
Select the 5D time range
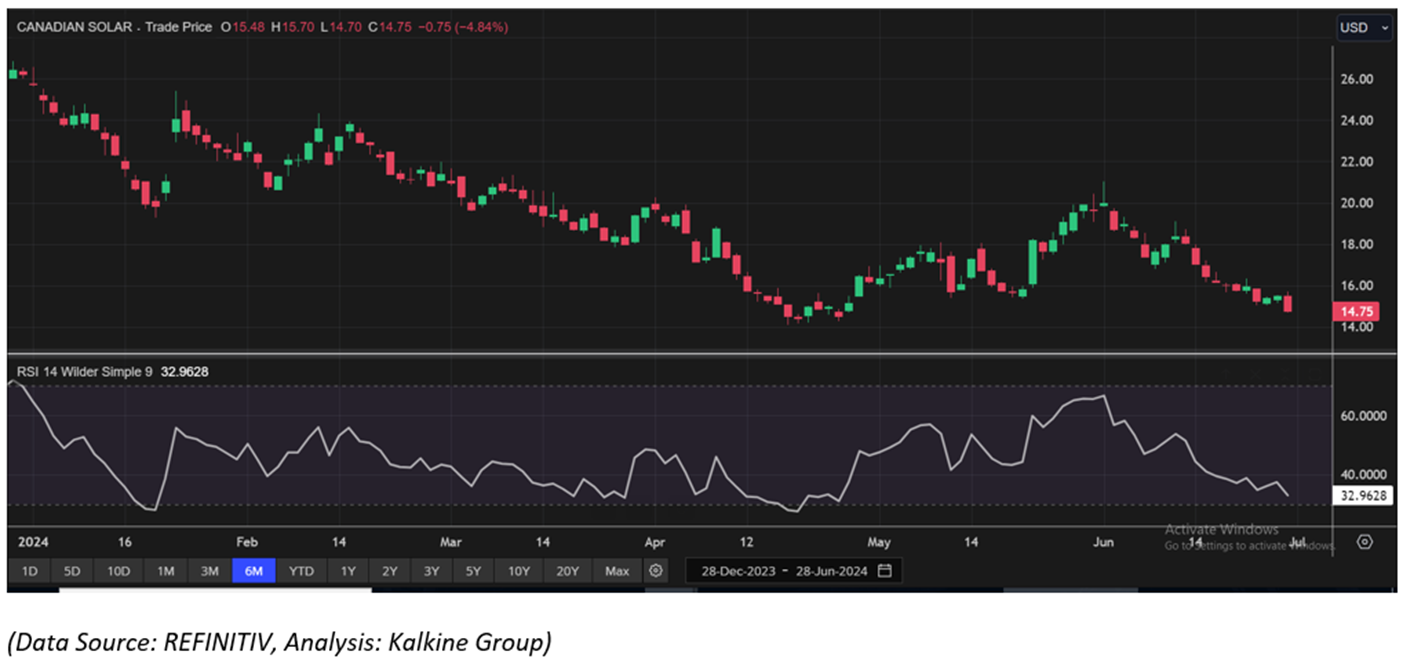coord(72,571)
